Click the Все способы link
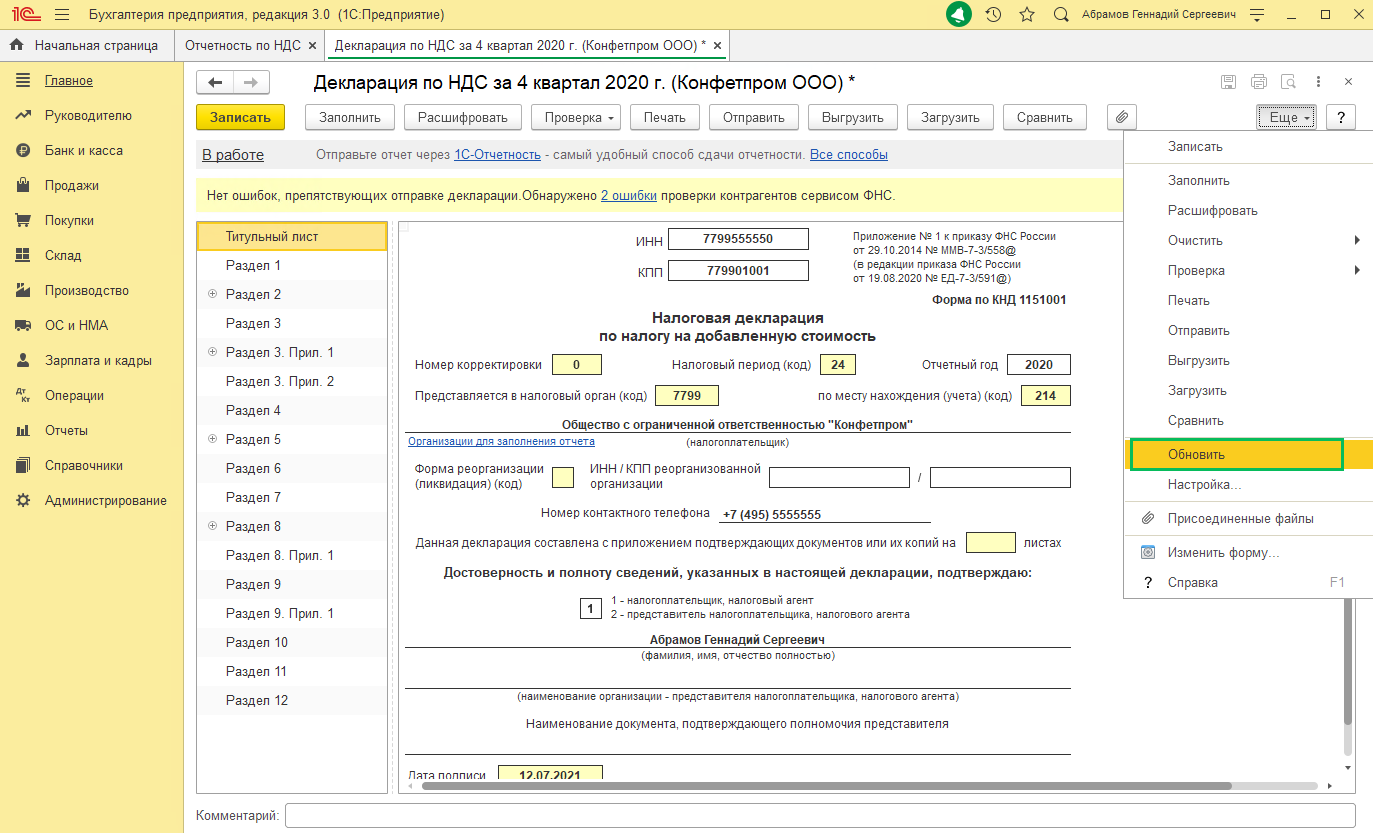Image resolution: width=1373 pixels, height=833 pixels. pos(849,155)
